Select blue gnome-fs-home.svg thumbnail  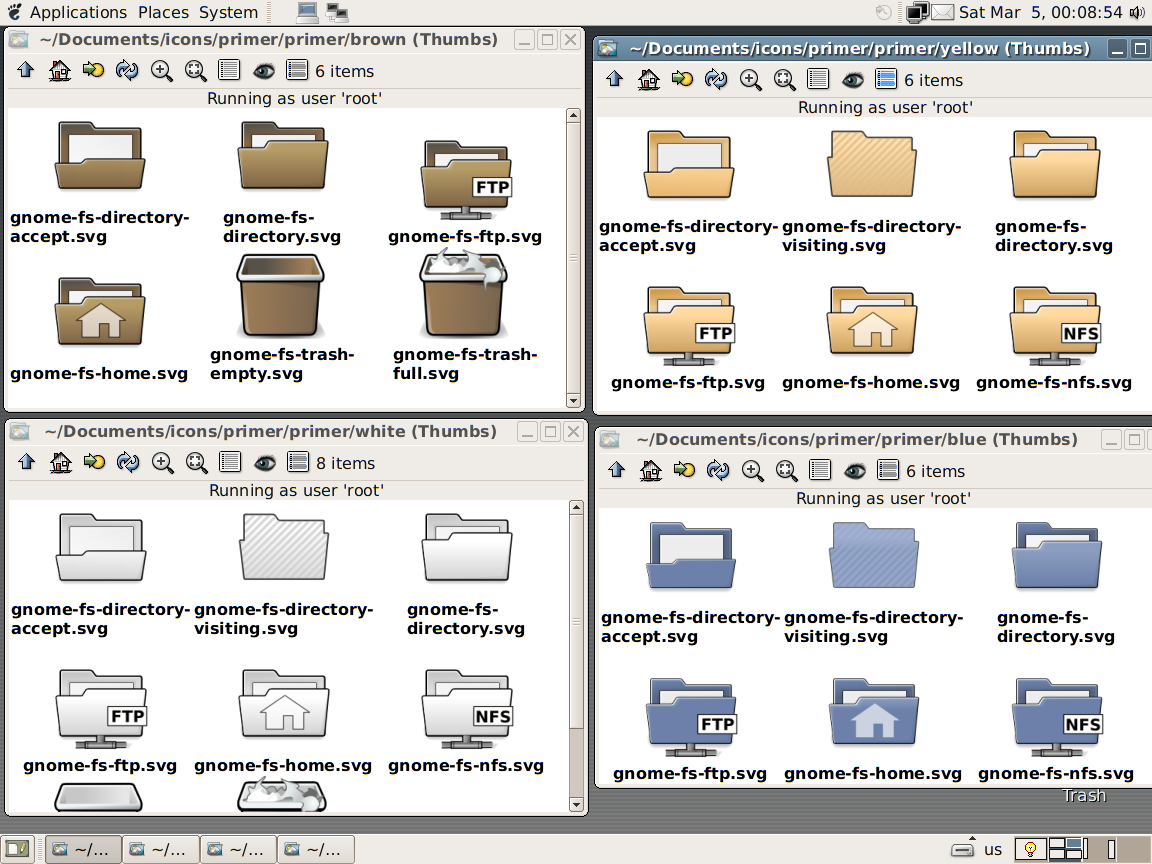point(874,713)
